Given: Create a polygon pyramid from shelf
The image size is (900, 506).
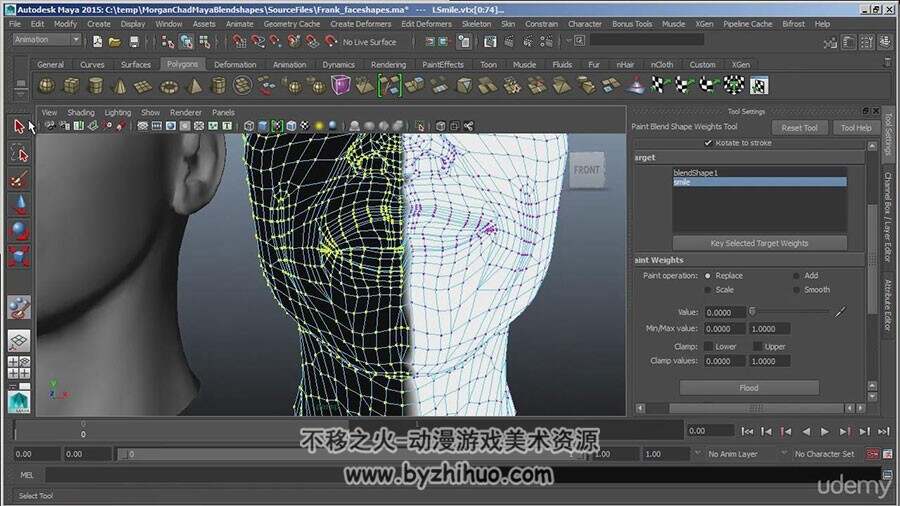Looking at the screenshot, I should tap(195, 86).
